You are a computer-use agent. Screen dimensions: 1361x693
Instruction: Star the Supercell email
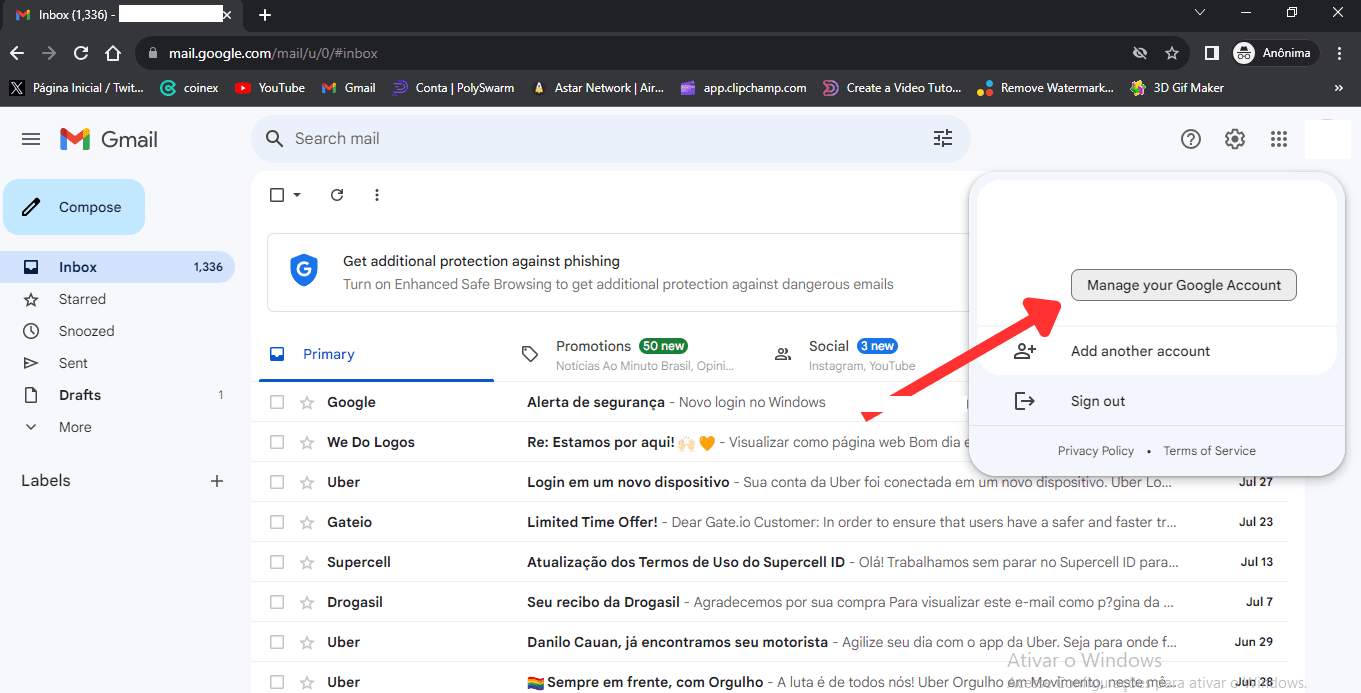(307, 562)
